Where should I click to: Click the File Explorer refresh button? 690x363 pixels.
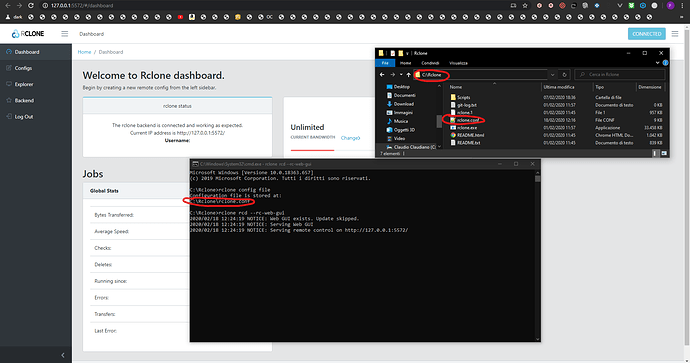click(x=565, y=75)
